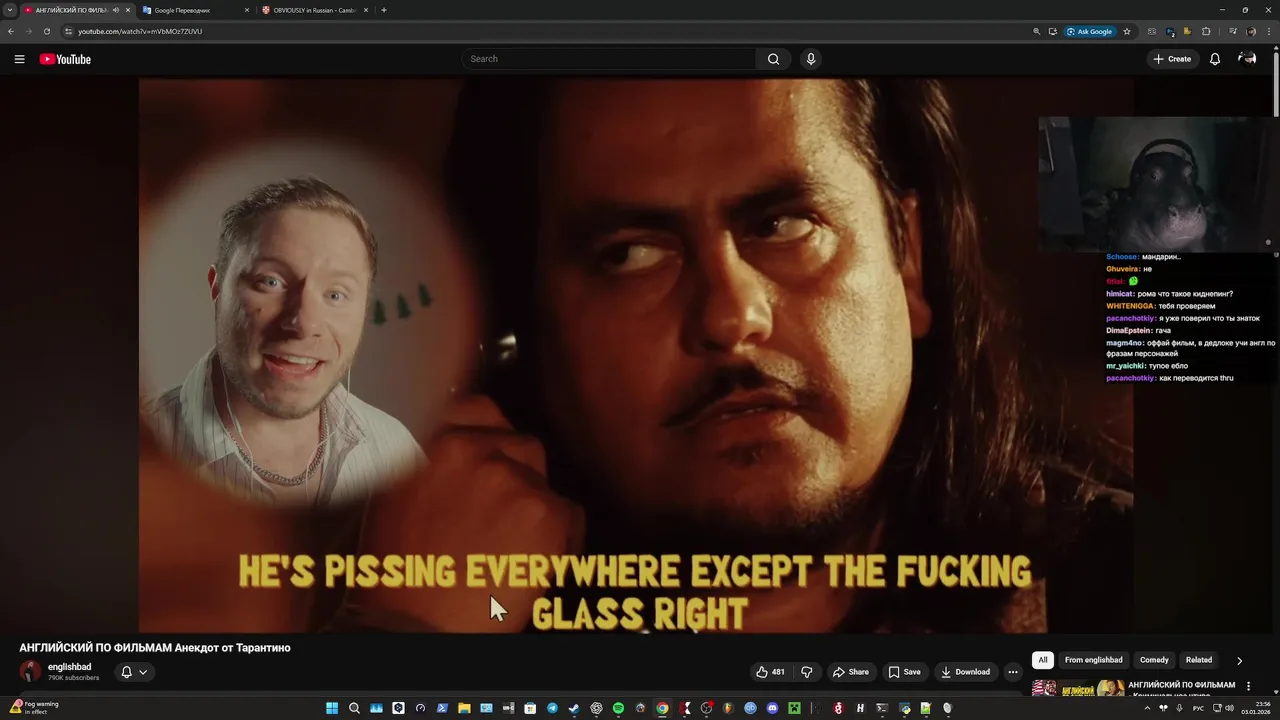Open Spotify from the taskbar

pos(618,708)
